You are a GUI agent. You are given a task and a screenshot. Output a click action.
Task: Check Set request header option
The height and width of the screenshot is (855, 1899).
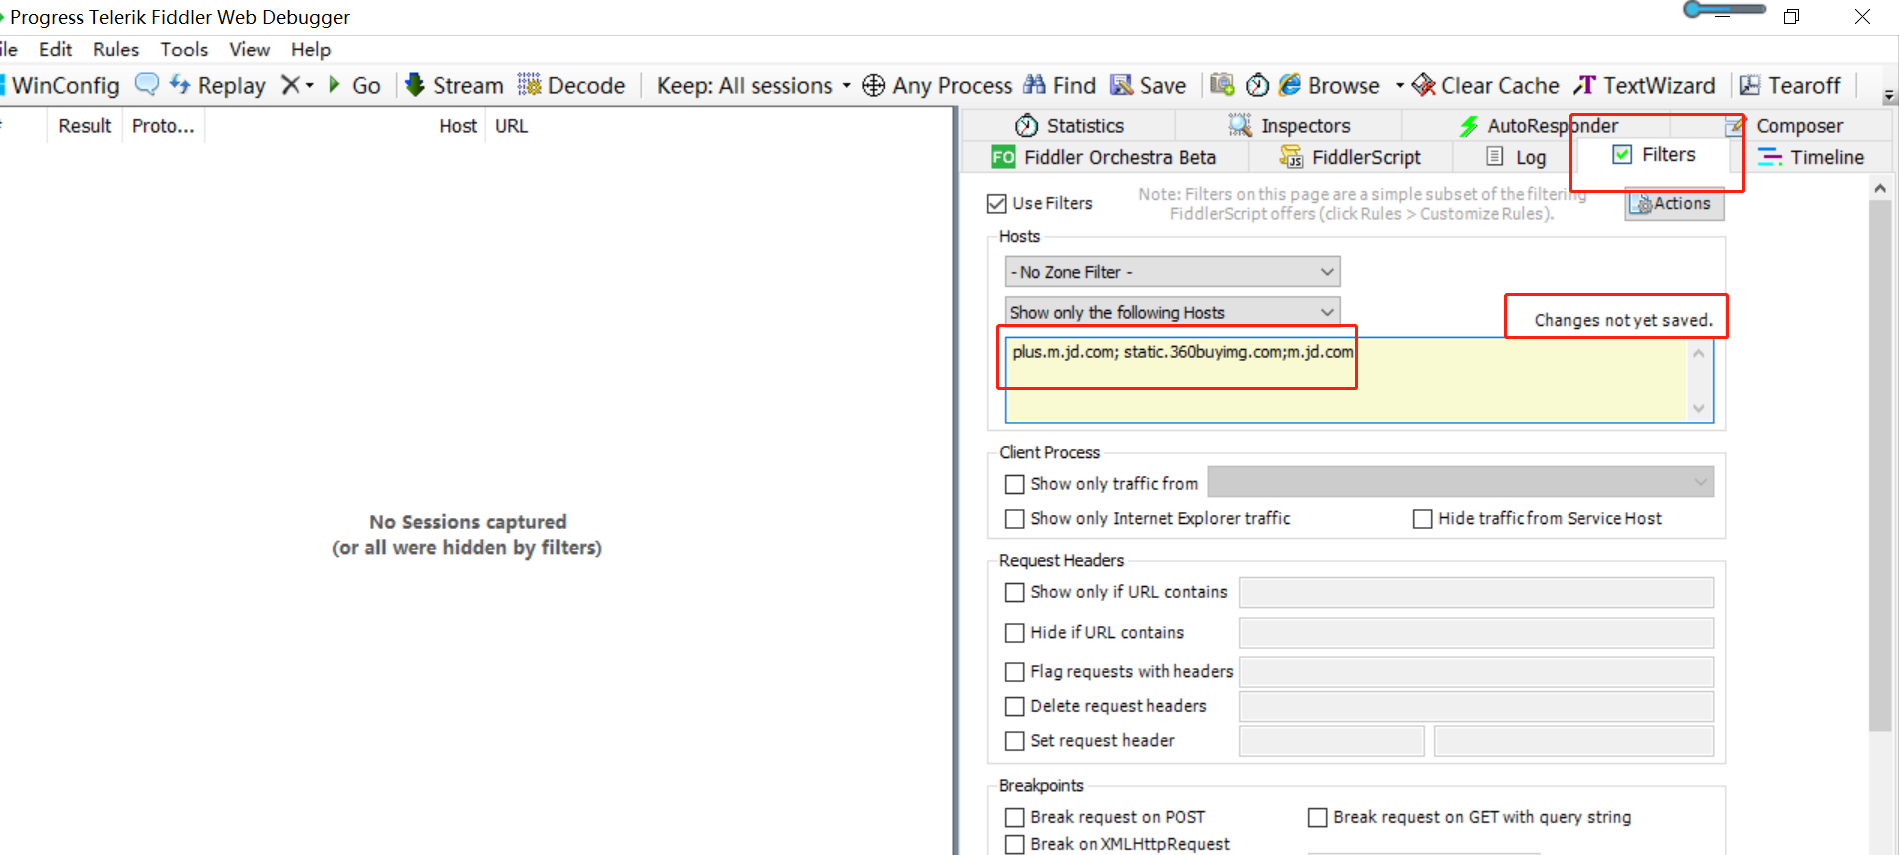(1014, 741)
